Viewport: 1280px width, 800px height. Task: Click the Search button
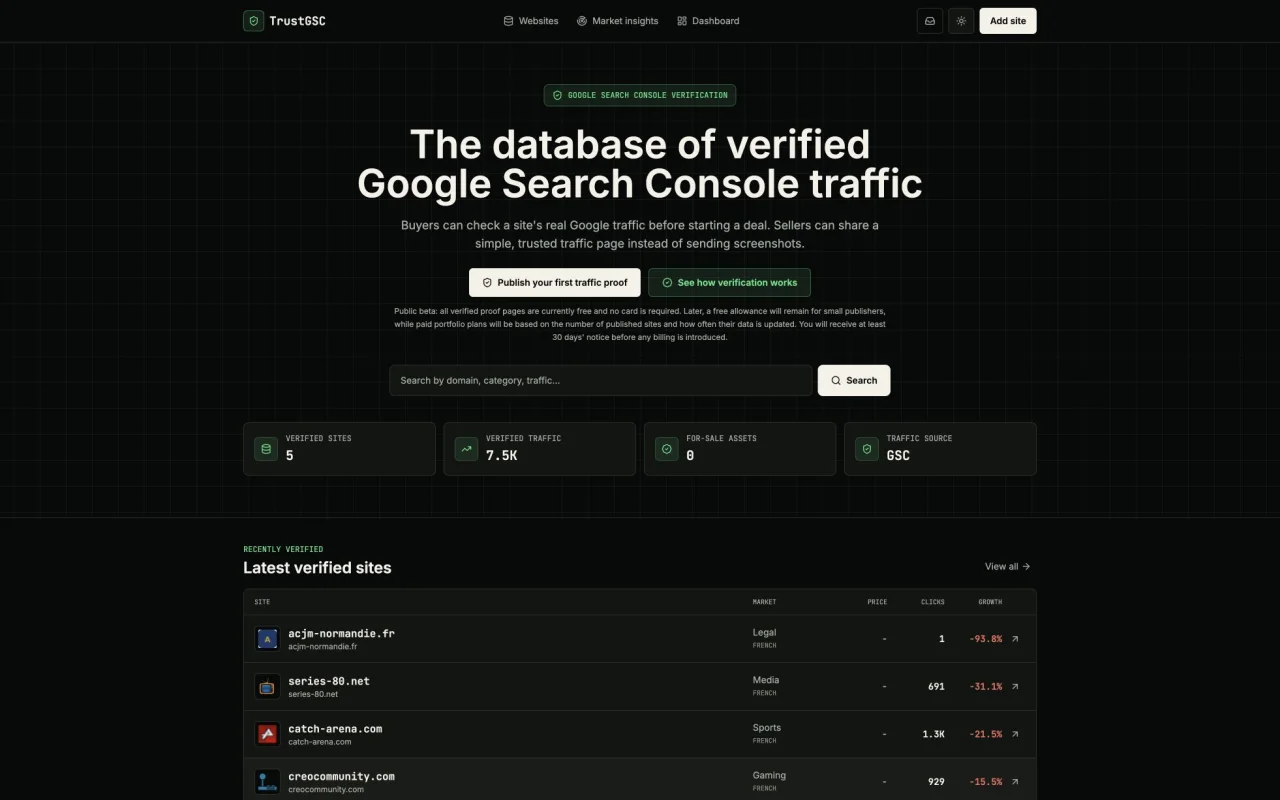(x=854, y=380)
